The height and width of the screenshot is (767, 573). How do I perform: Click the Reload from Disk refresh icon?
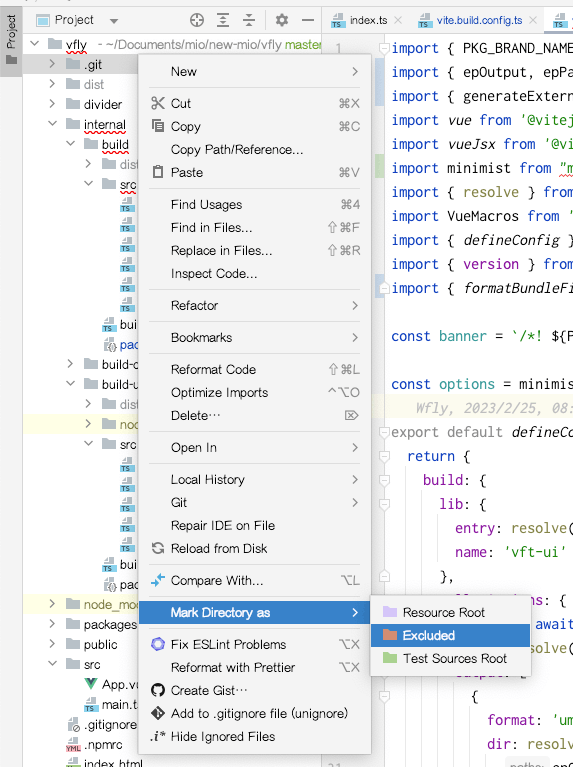pyautogui.click(x=158, y=548)
